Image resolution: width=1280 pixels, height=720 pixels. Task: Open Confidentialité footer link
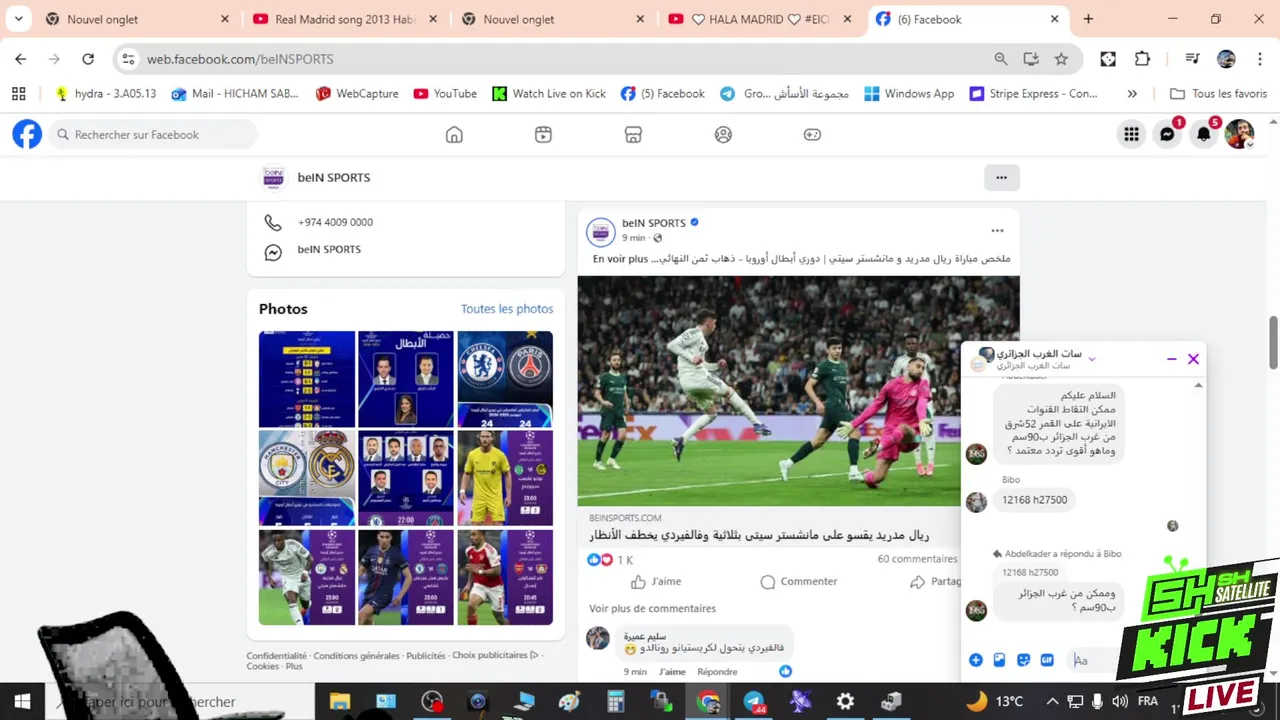[x=276, y=656]
